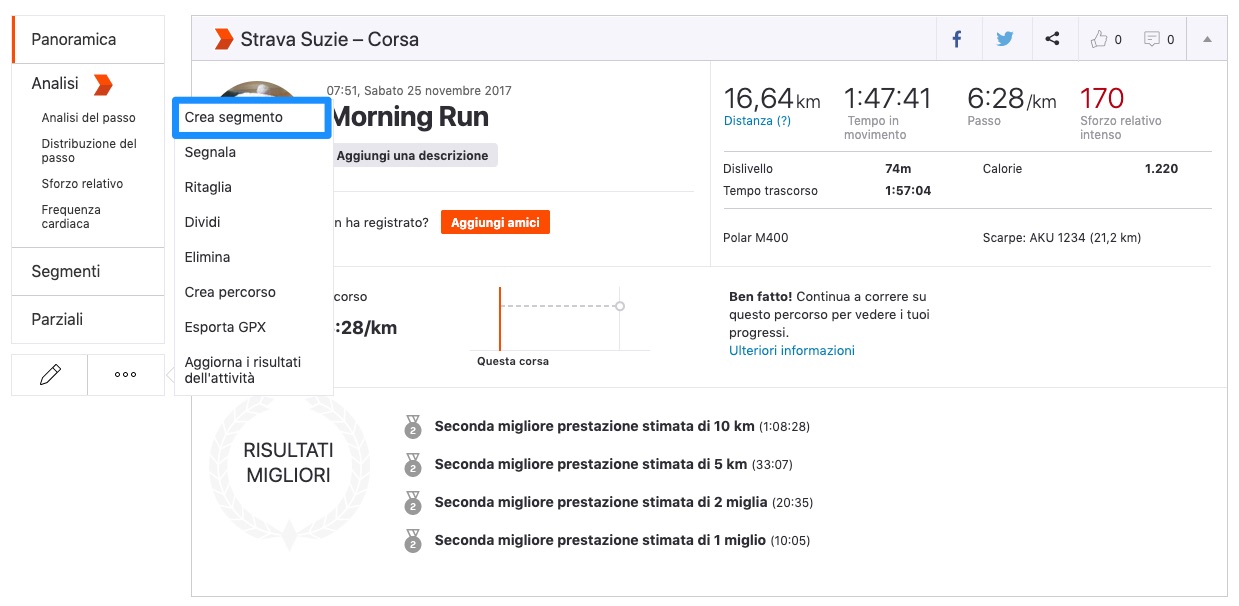The image size is (1239, 606).
Task: Share activity on Facebook
Action: coord(957,39)
